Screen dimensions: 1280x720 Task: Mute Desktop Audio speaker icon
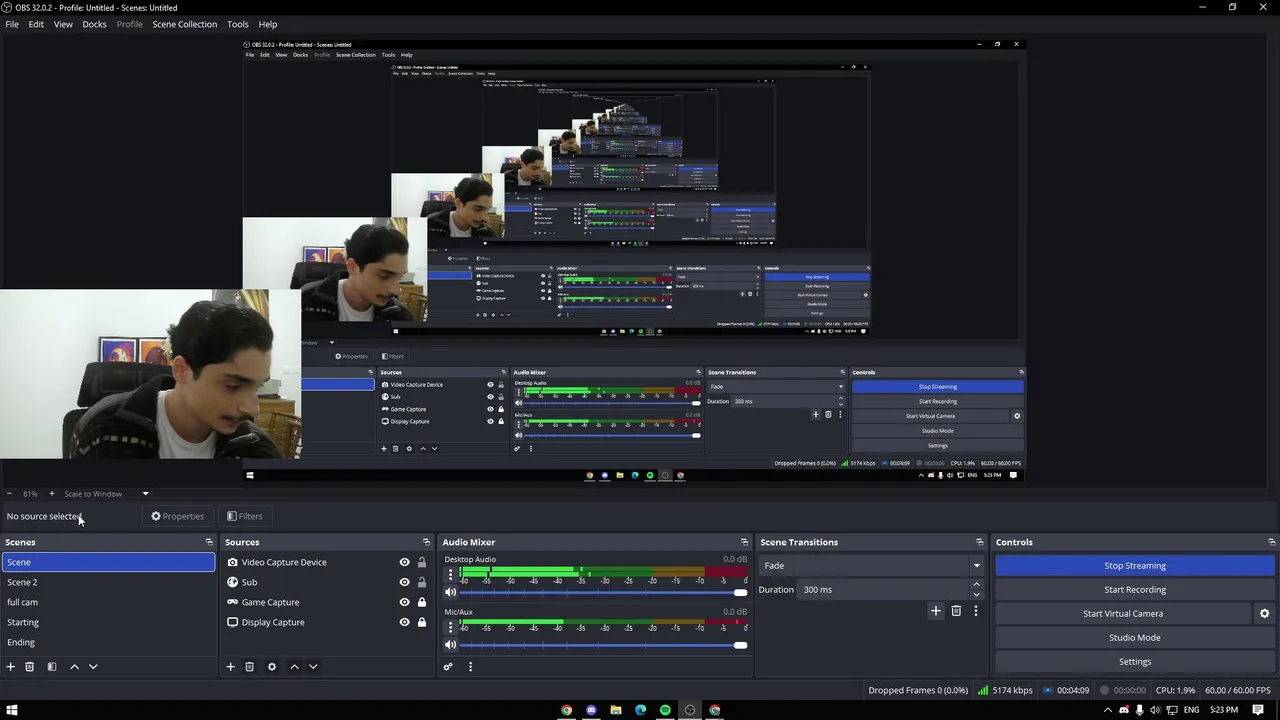[450, 593]
